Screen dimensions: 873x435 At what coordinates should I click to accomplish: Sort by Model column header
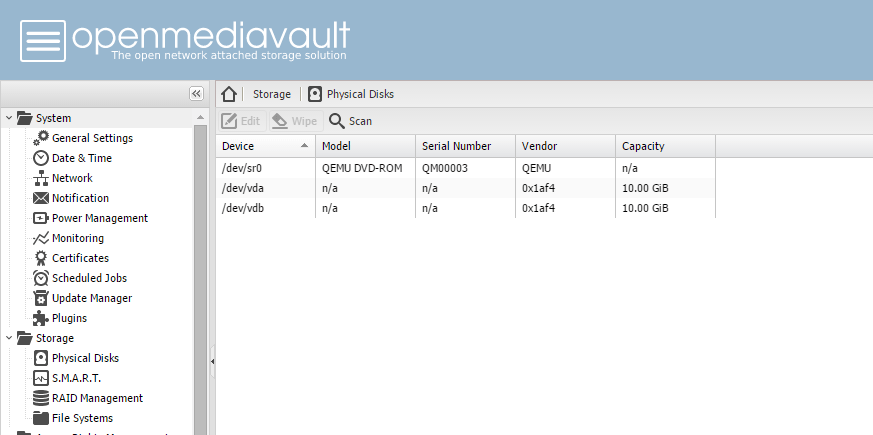click(x=365, y=146)
